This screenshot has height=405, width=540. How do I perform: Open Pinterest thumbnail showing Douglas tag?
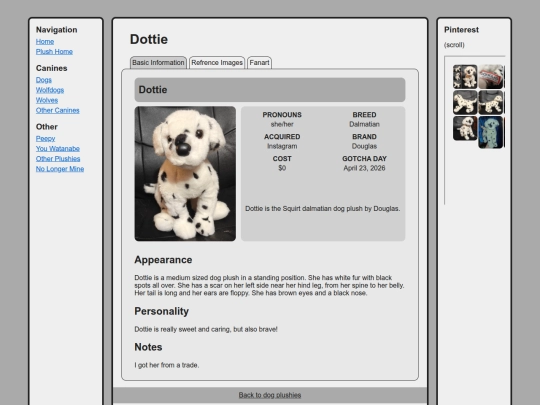point(491,76)
